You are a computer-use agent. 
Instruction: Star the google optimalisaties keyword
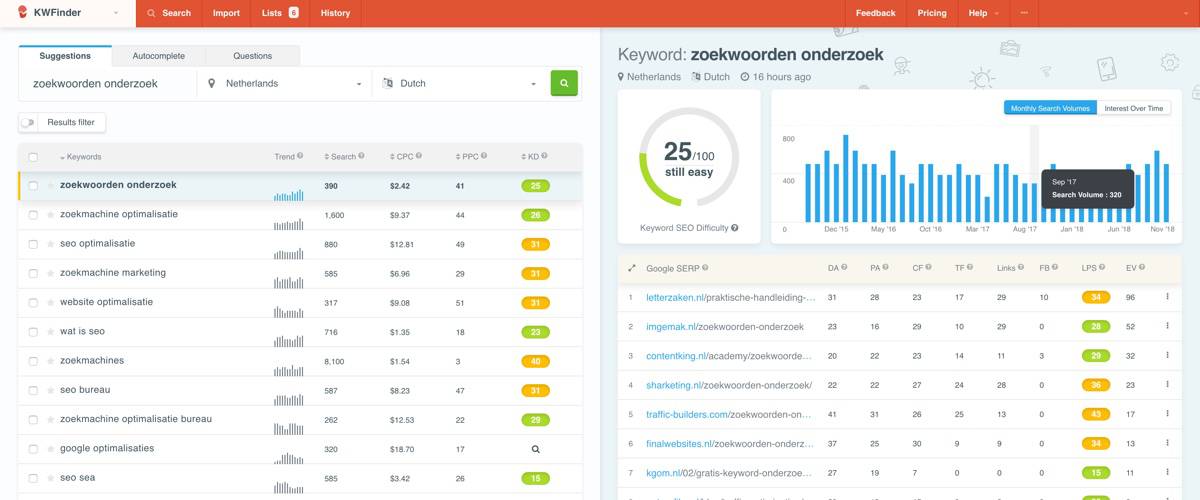pyautogui.click(x=50, y=449)
